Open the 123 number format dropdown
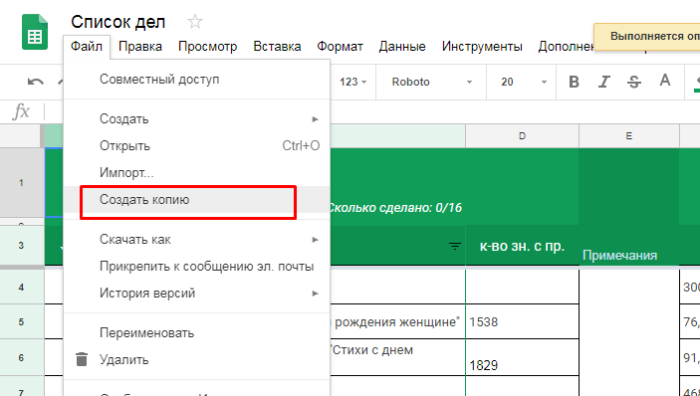 click(x=353, y=82)
